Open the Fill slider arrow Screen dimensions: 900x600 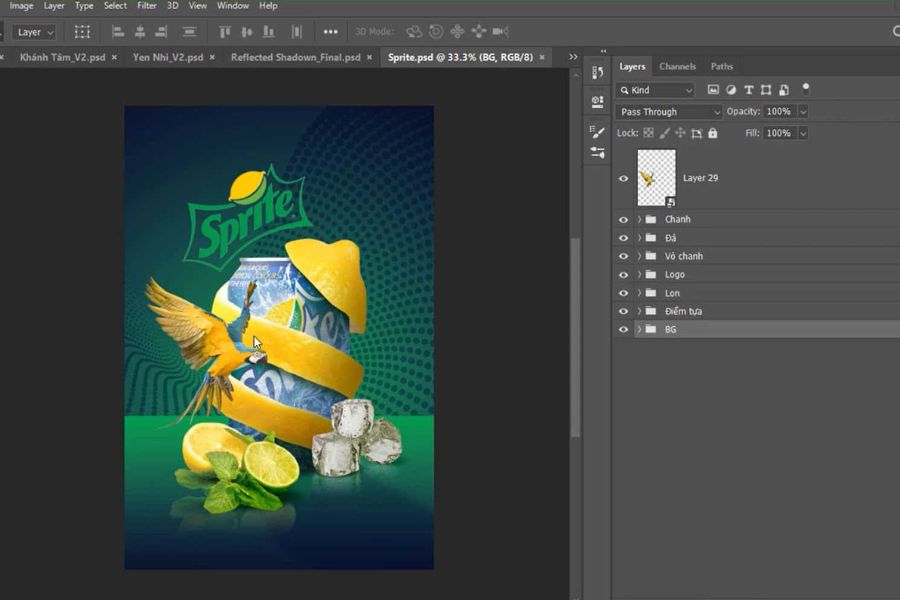[803, 133]
